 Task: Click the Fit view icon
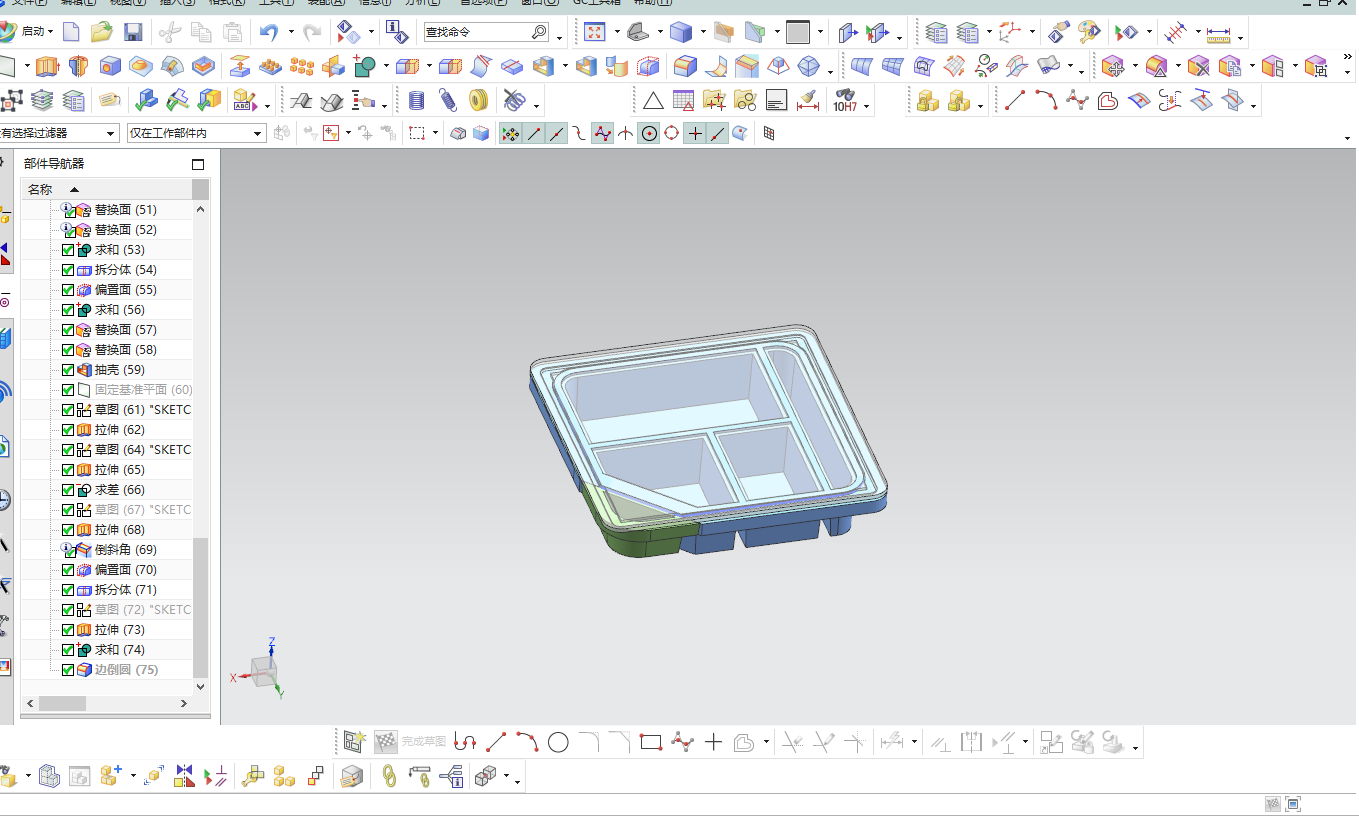click(595, 32)
